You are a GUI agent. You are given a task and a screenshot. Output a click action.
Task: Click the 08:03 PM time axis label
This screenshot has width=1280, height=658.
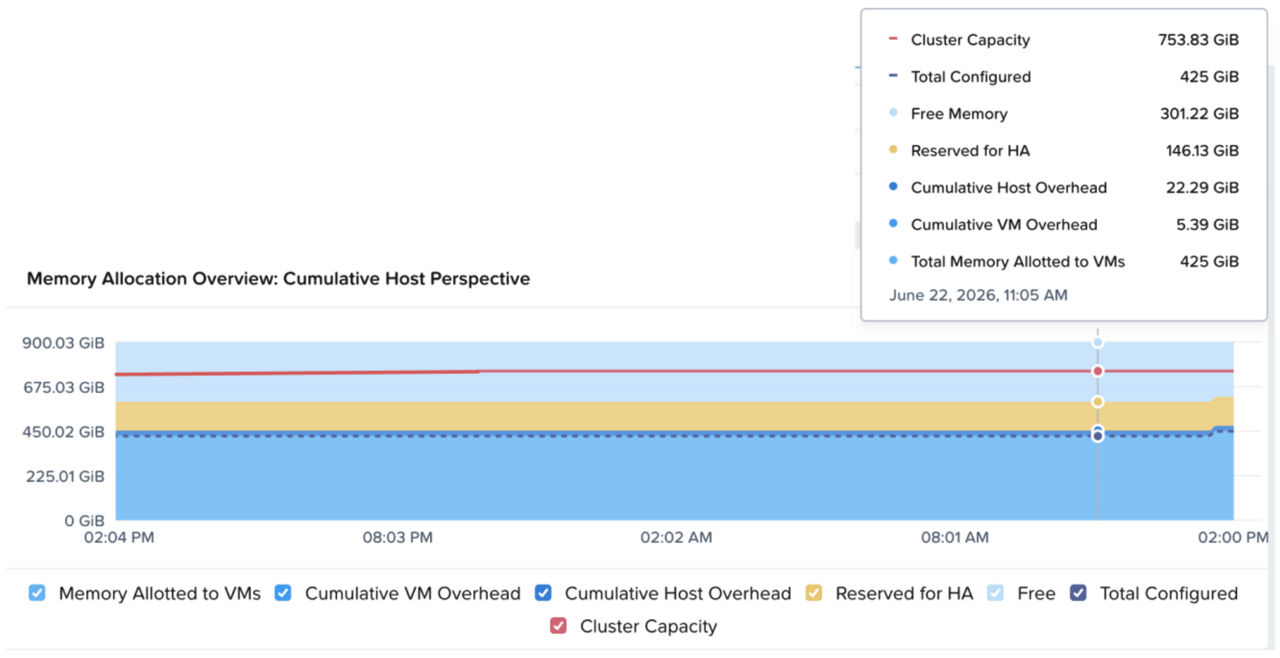tap(397, 537)
